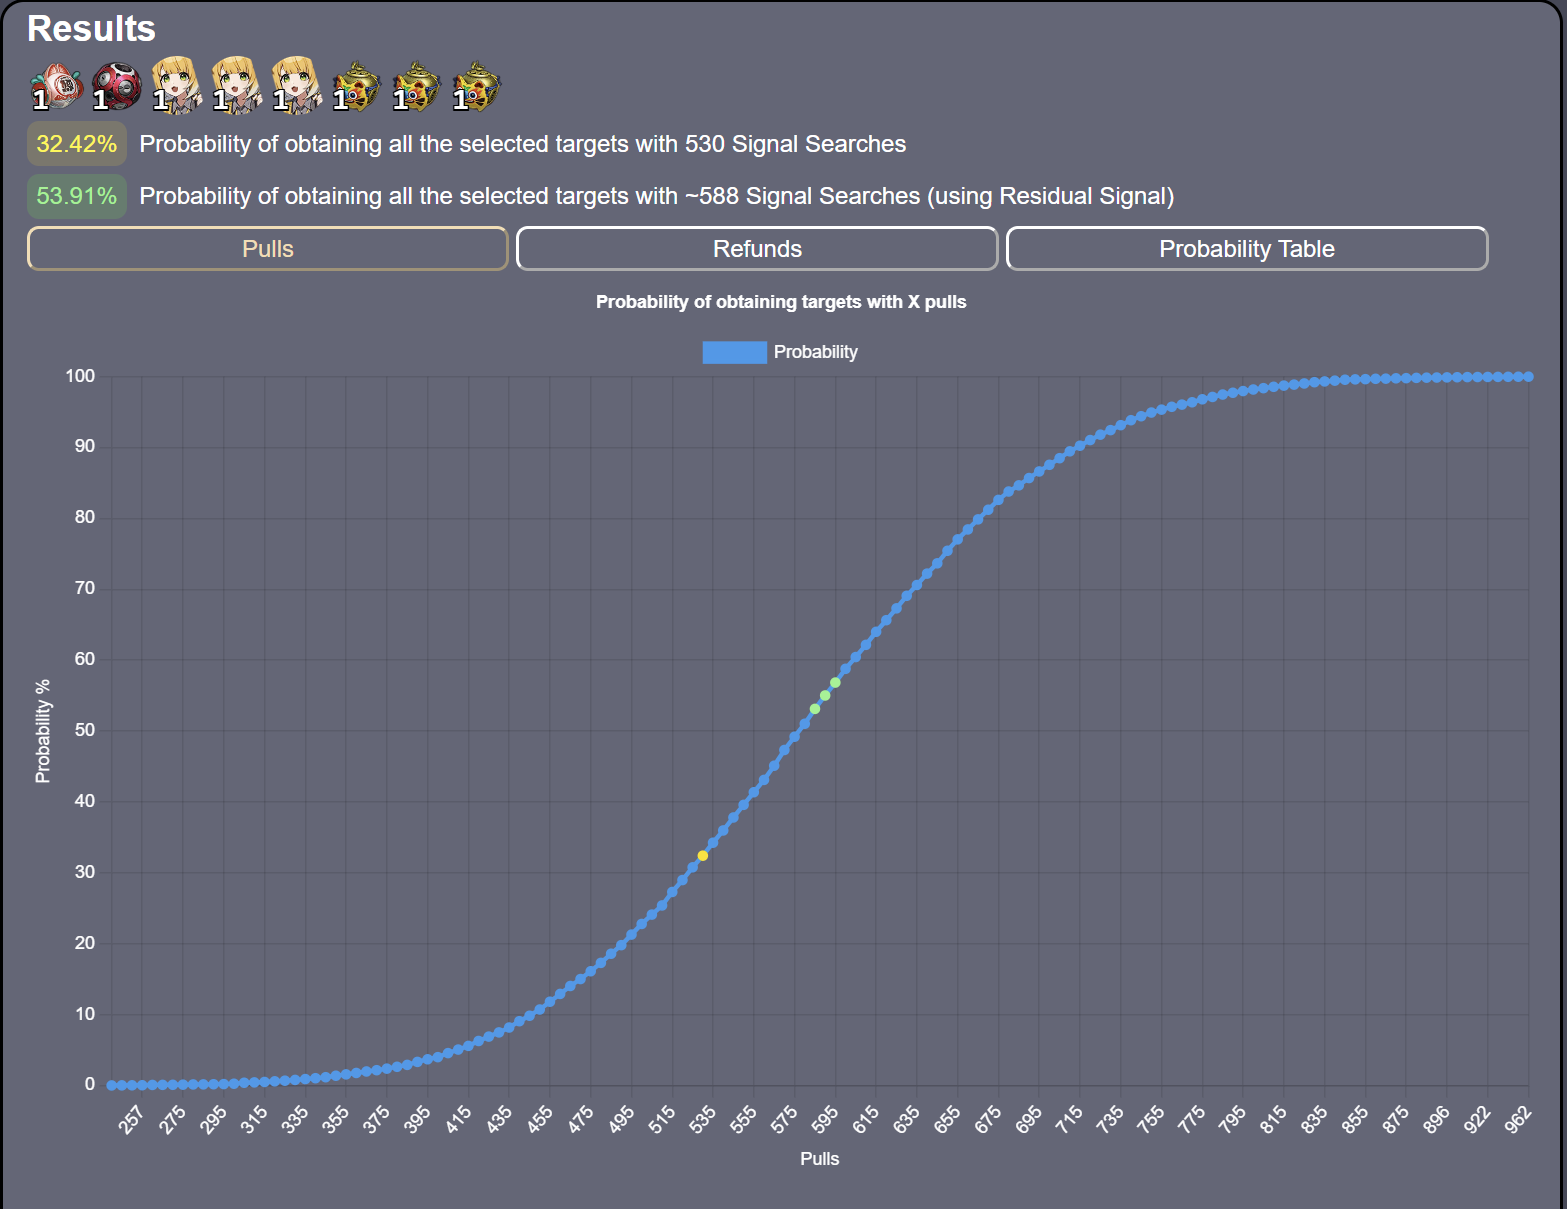The image size is (1567, 1209).
Task: Select the first blonde character target icon
Action: 177,86
